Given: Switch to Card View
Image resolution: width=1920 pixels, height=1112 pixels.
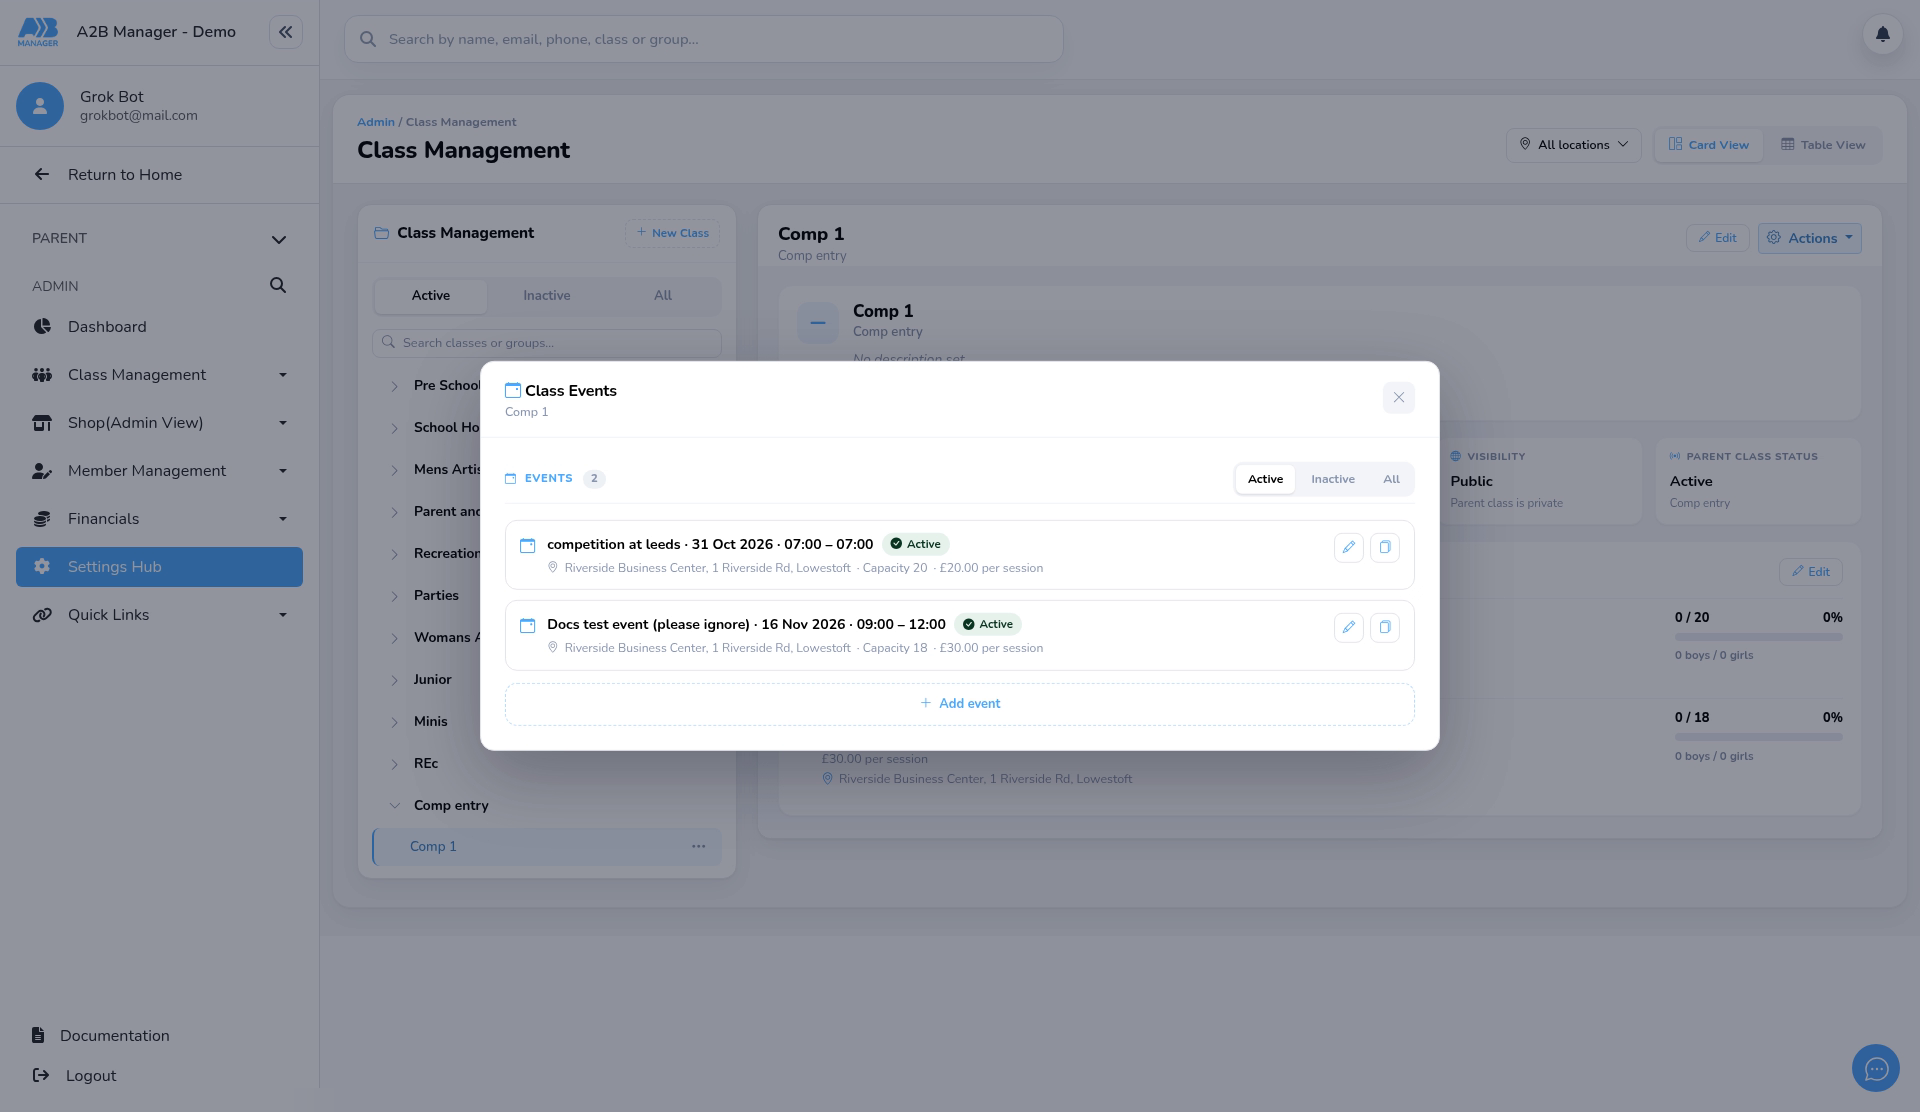Looking at the screenshot, I should (x=1708, y=145).
